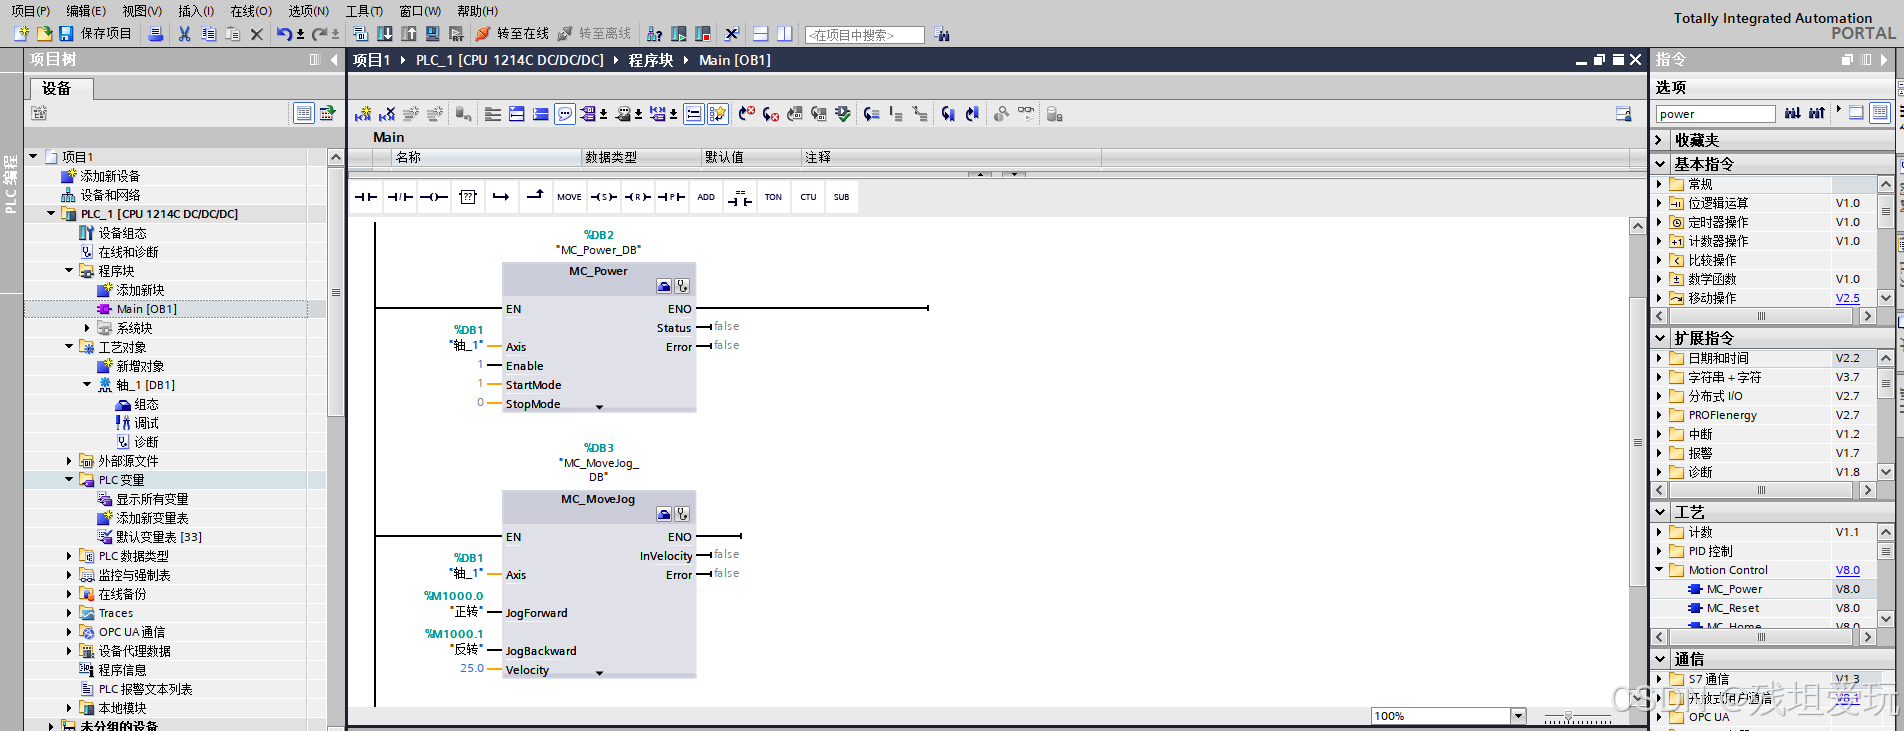Split editor space horizontally
Image resolution: width=1904 pixels, height=731 pixels.
pos(760,34)
